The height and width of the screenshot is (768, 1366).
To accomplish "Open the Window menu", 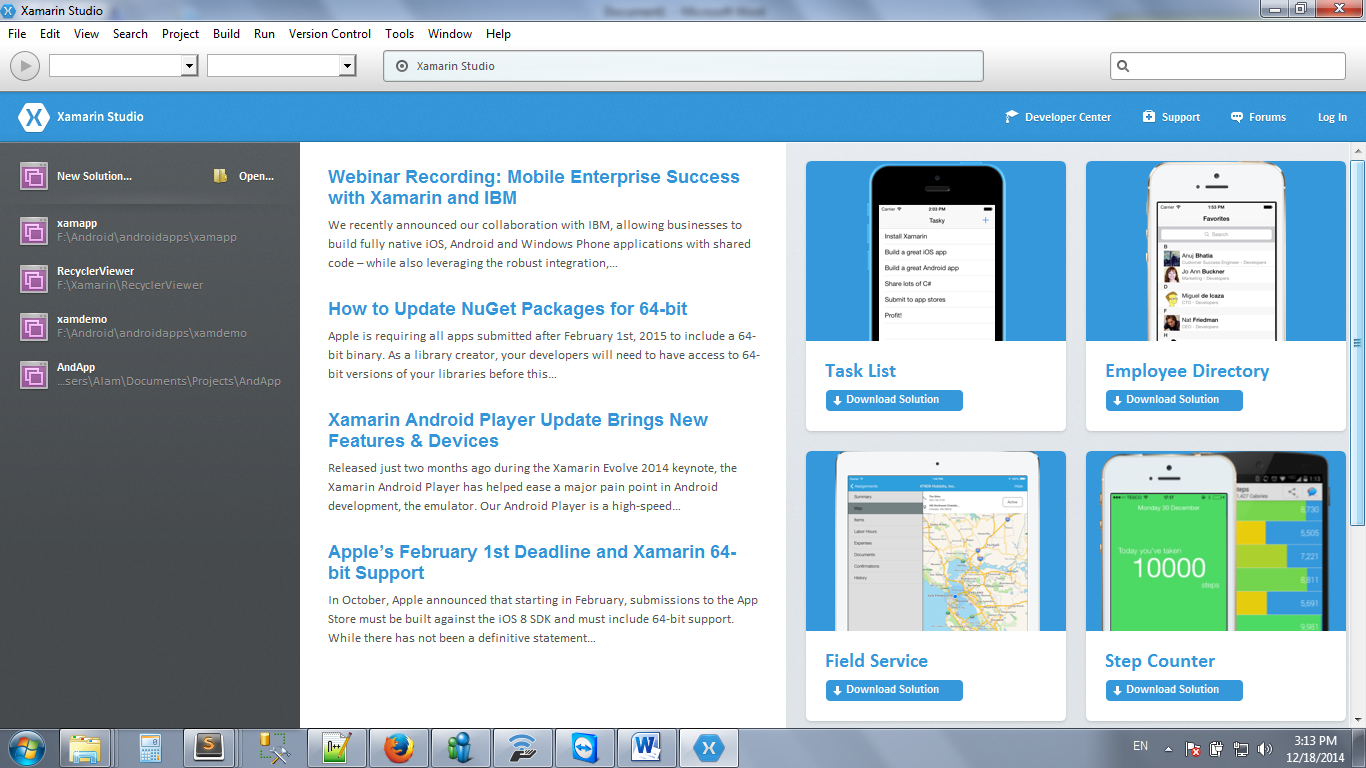I will click(x=450, y=34).
